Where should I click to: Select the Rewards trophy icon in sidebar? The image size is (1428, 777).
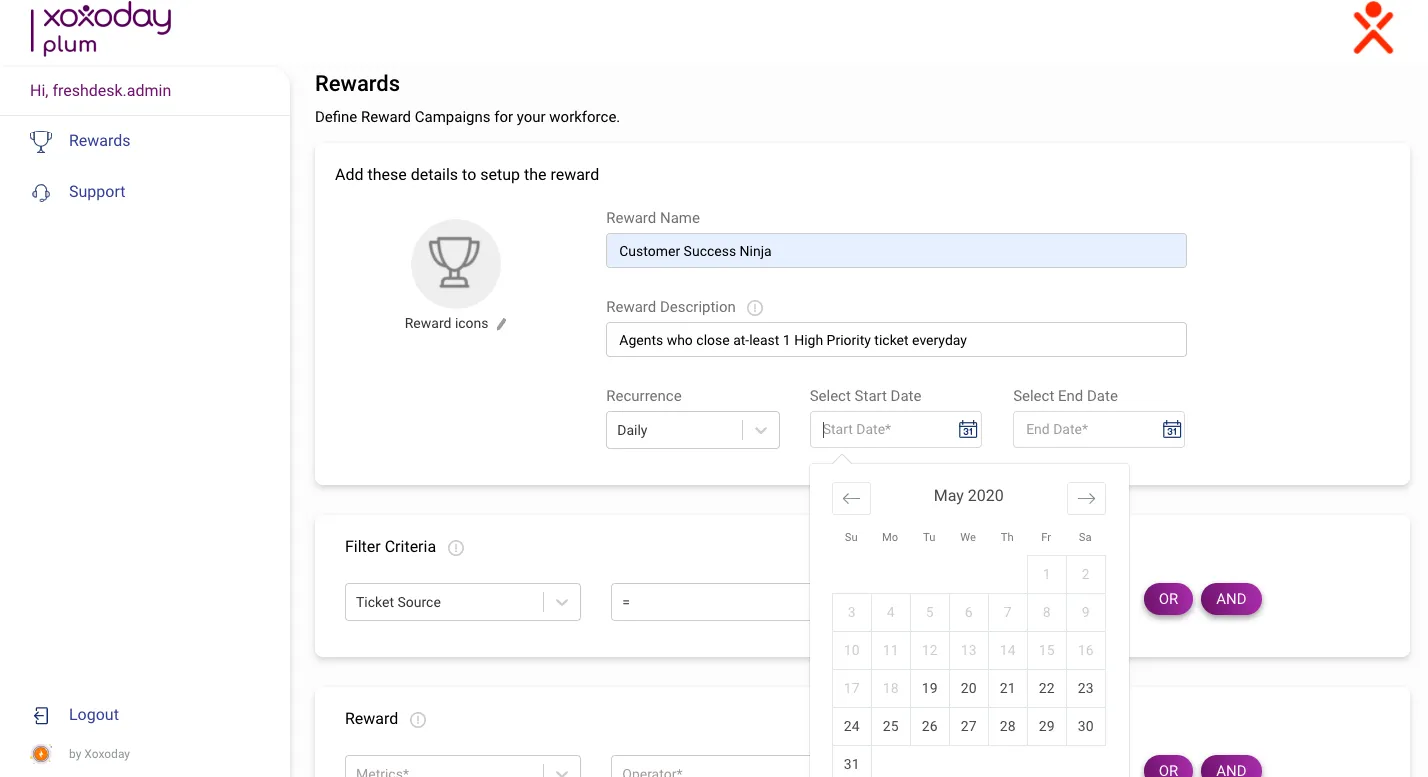point(40,141)
